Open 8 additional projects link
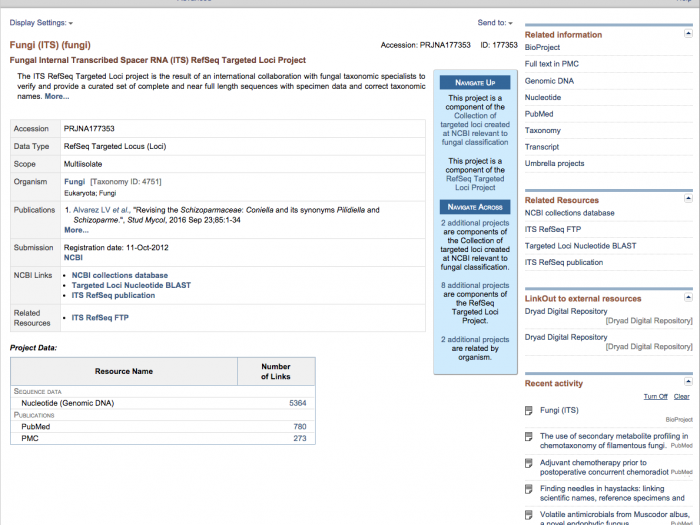This screenshot has height=525, width=700. coord(475,285)
